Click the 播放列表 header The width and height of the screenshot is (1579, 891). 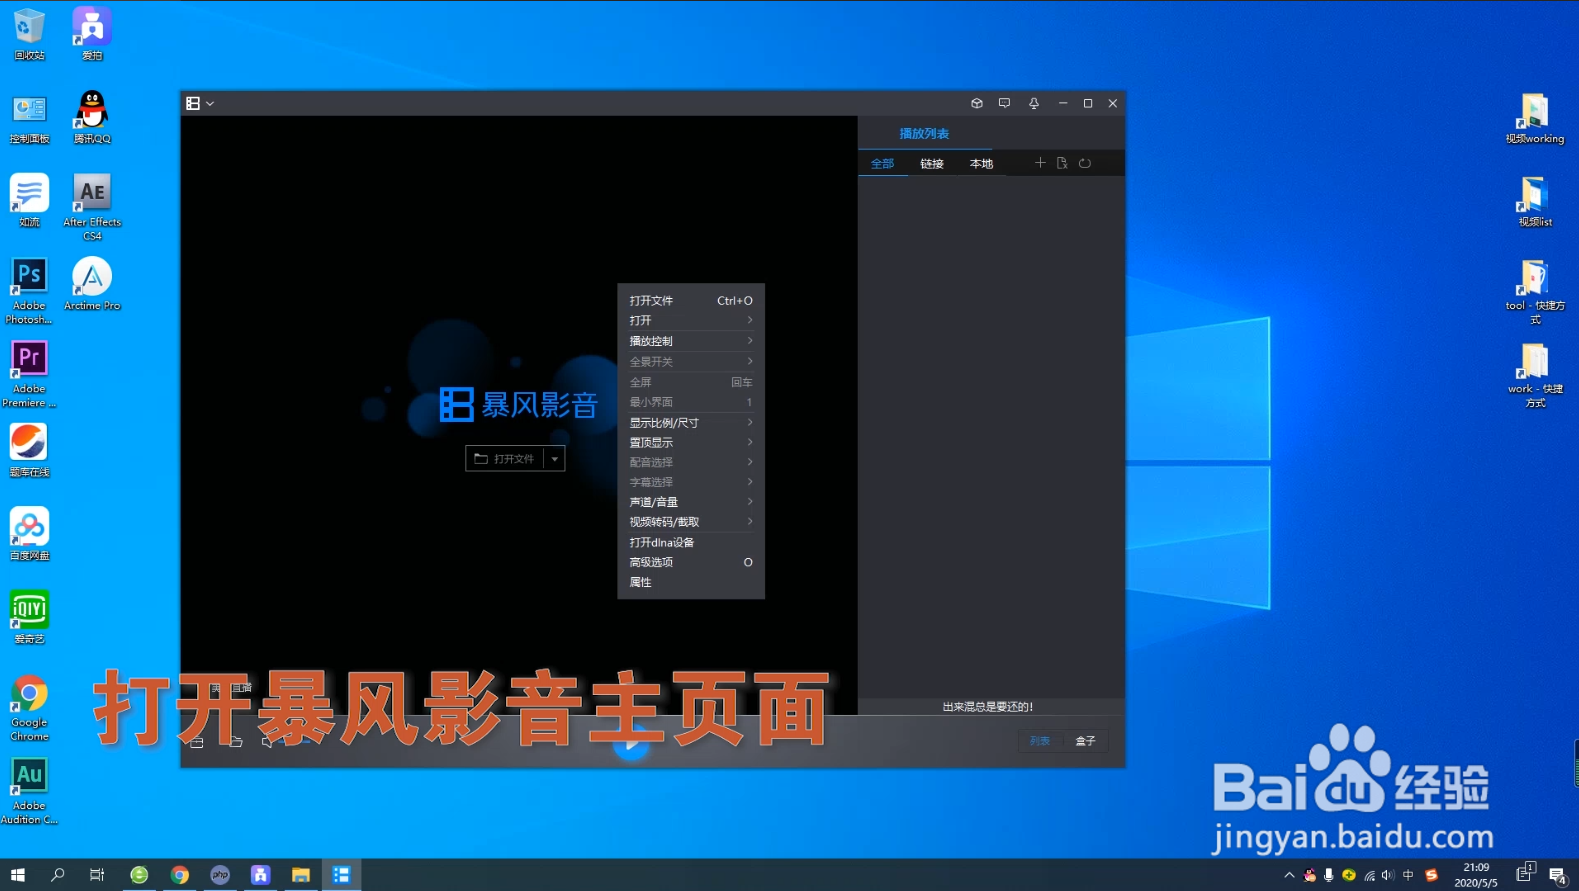click(x=924, y=133)
